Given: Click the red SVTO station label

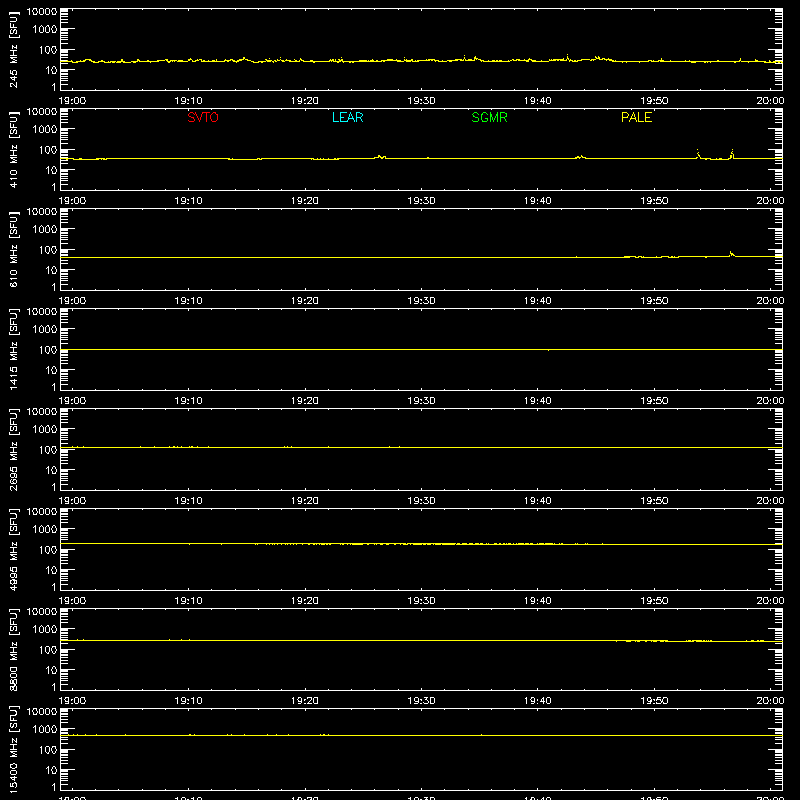Looking at the screenshot, I should point(203,117).
